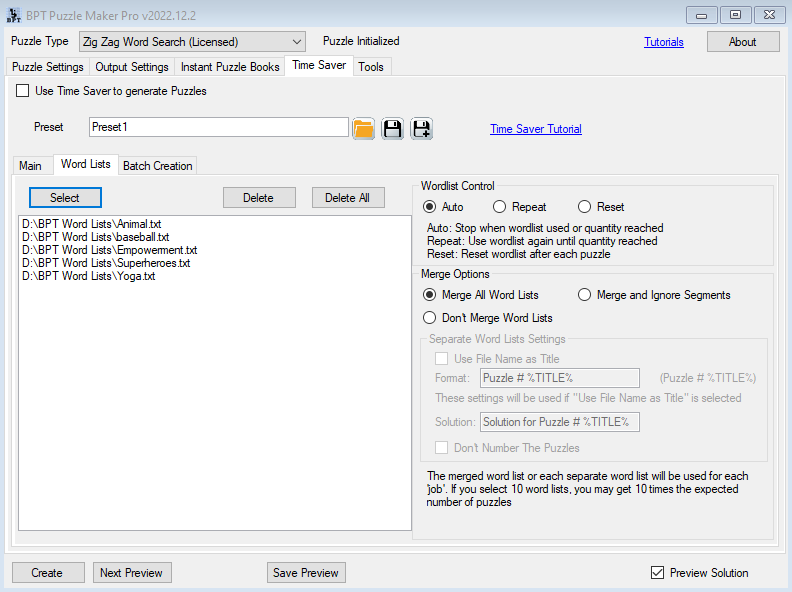Viewport: 792px width, 592px height.
Task: Uncheck the Preview Solution checkbox
Action: click(657, 573)
